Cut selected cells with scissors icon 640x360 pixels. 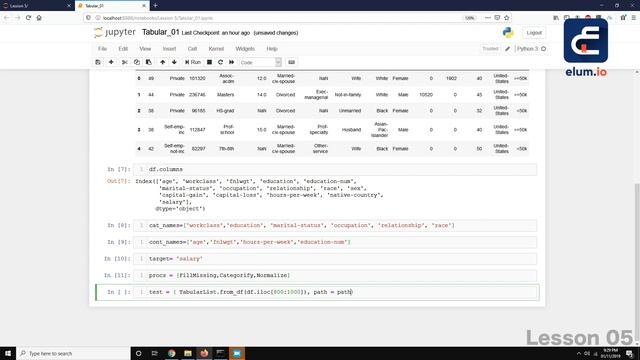click(124, 62)
